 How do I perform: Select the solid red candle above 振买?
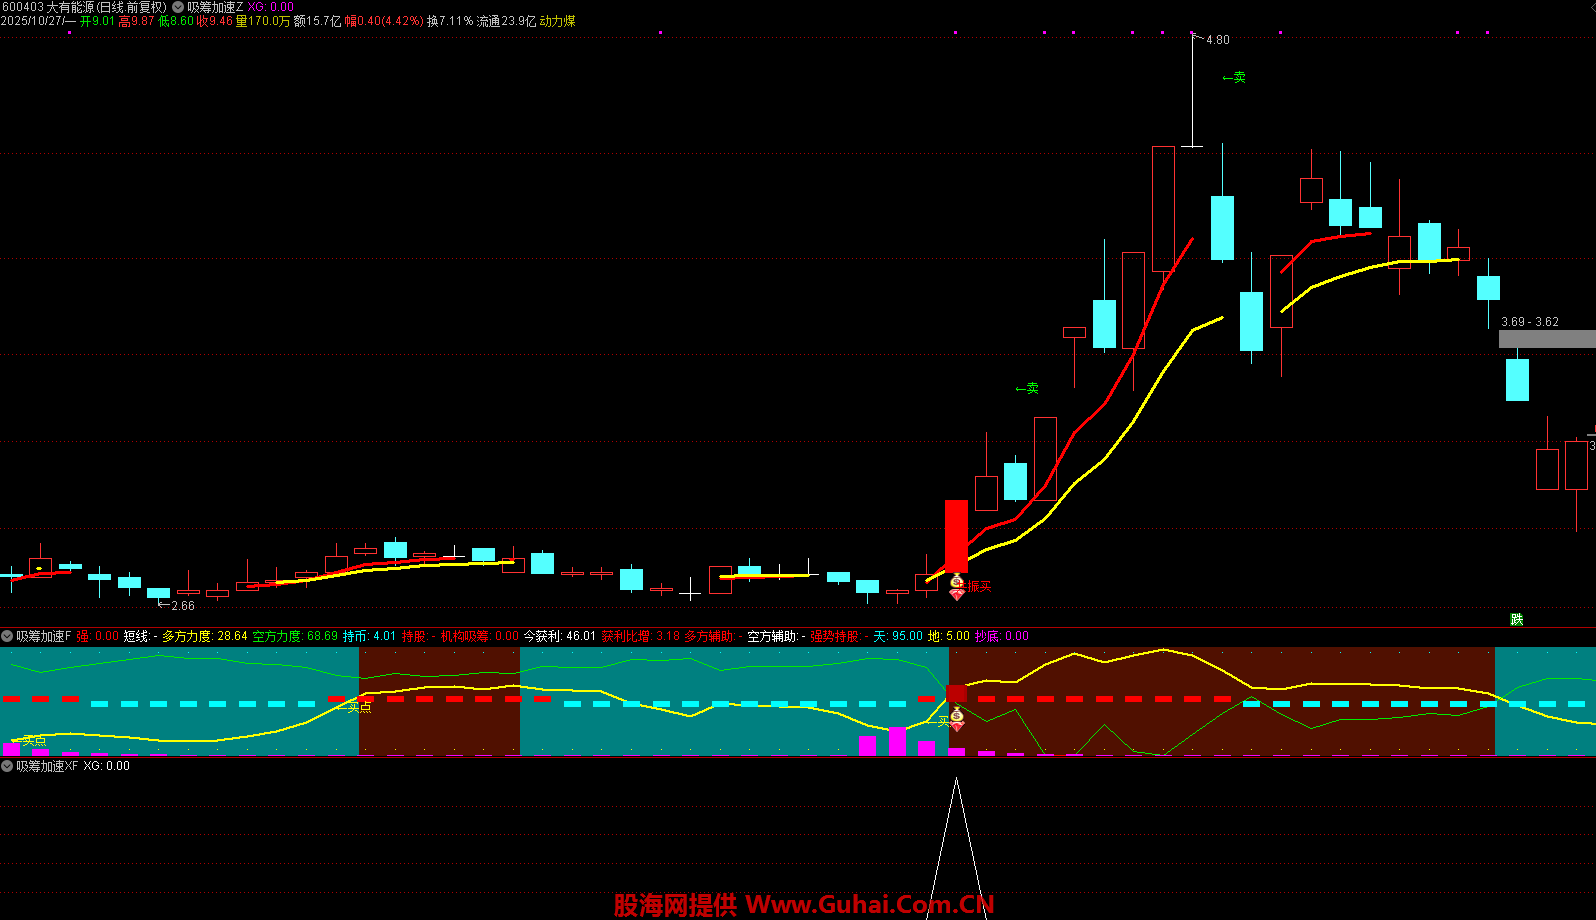[x=957, y=536]
